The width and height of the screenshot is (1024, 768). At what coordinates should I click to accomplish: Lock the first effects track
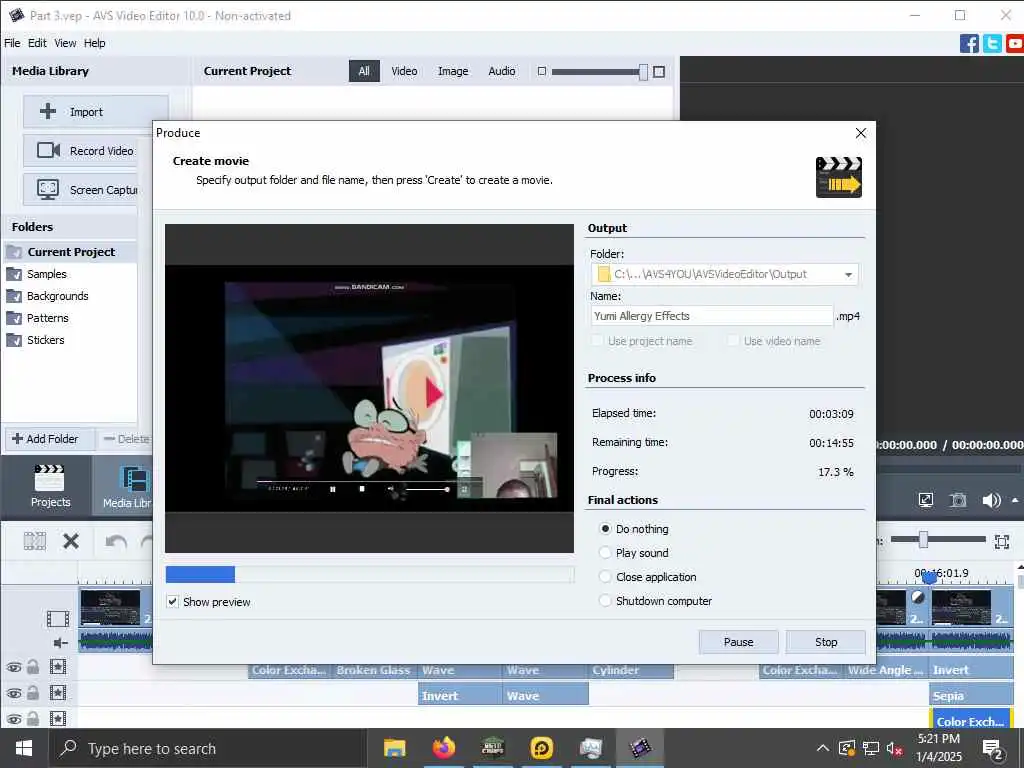coord(33,667)
